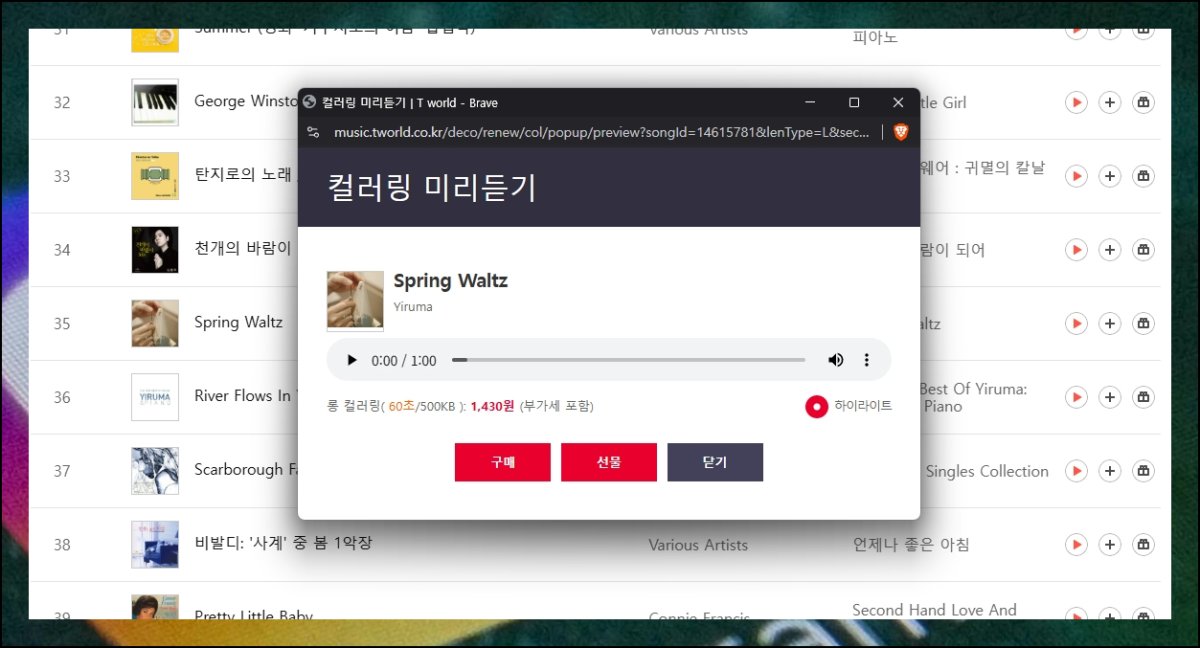1200x648 pixels.
Task: Click Various Artists in row 38
Action: click(698, 545)
